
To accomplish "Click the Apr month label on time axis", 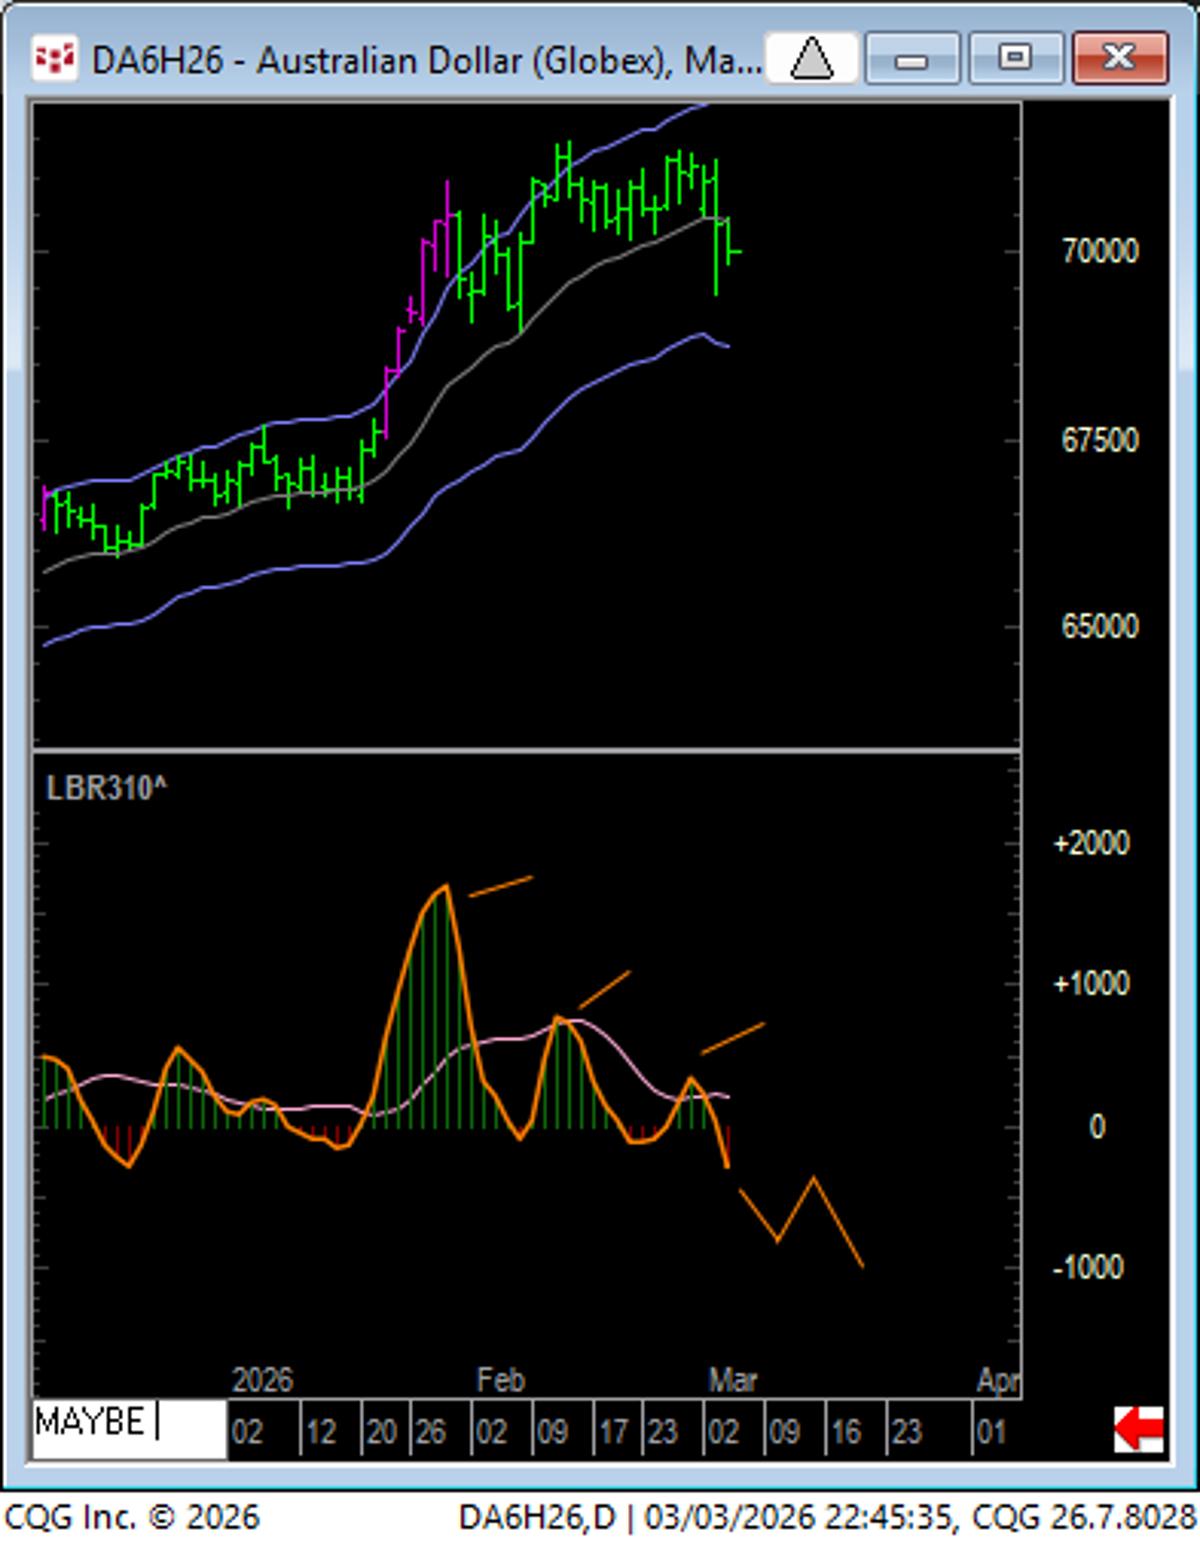I will click(997, 1380).
